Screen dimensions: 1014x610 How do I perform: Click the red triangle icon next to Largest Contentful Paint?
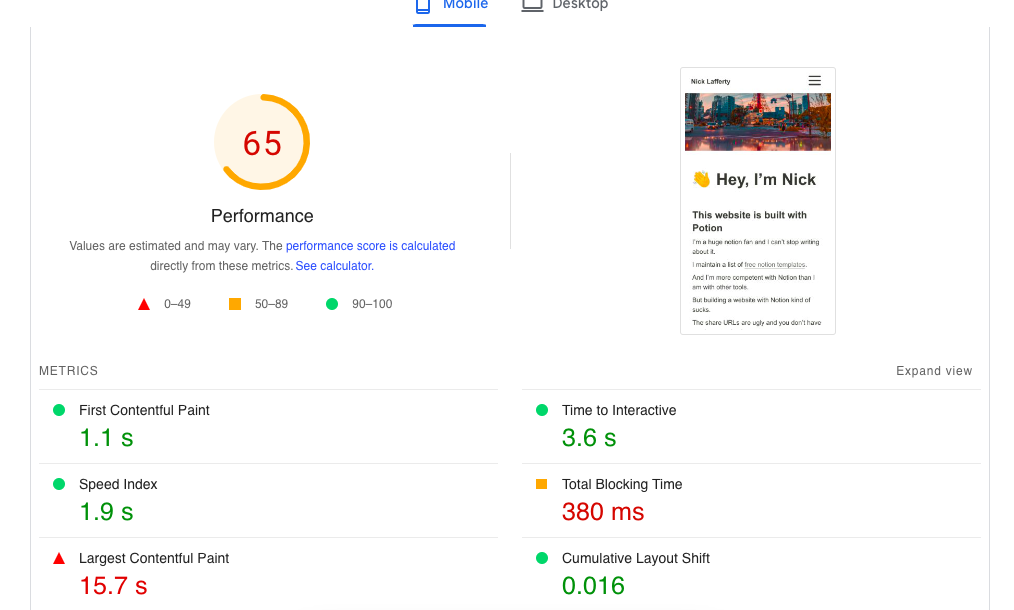tap(59, 557)
